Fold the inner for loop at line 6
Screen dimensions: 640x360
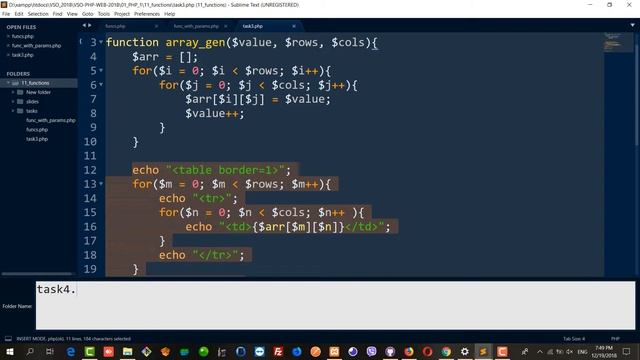(101, 84)
